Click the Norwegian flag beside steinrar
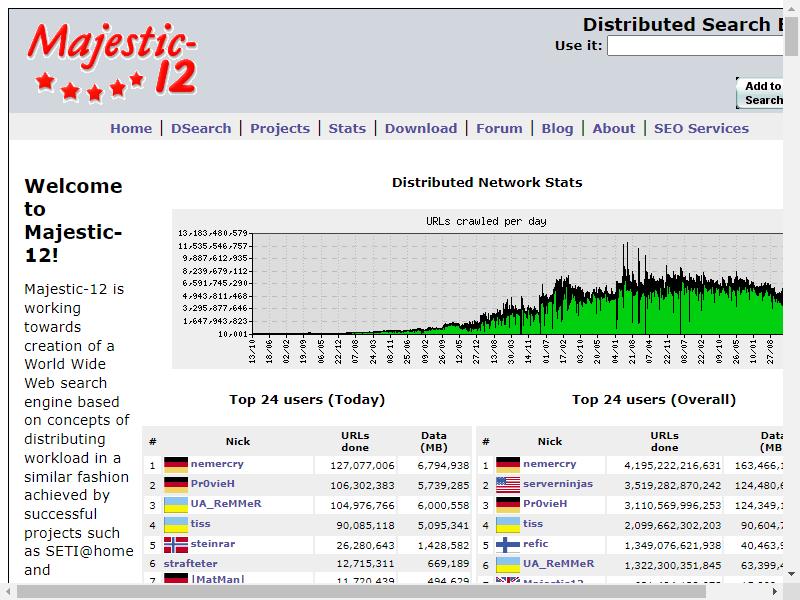This screenshot has width=800, height=600. 176,545
